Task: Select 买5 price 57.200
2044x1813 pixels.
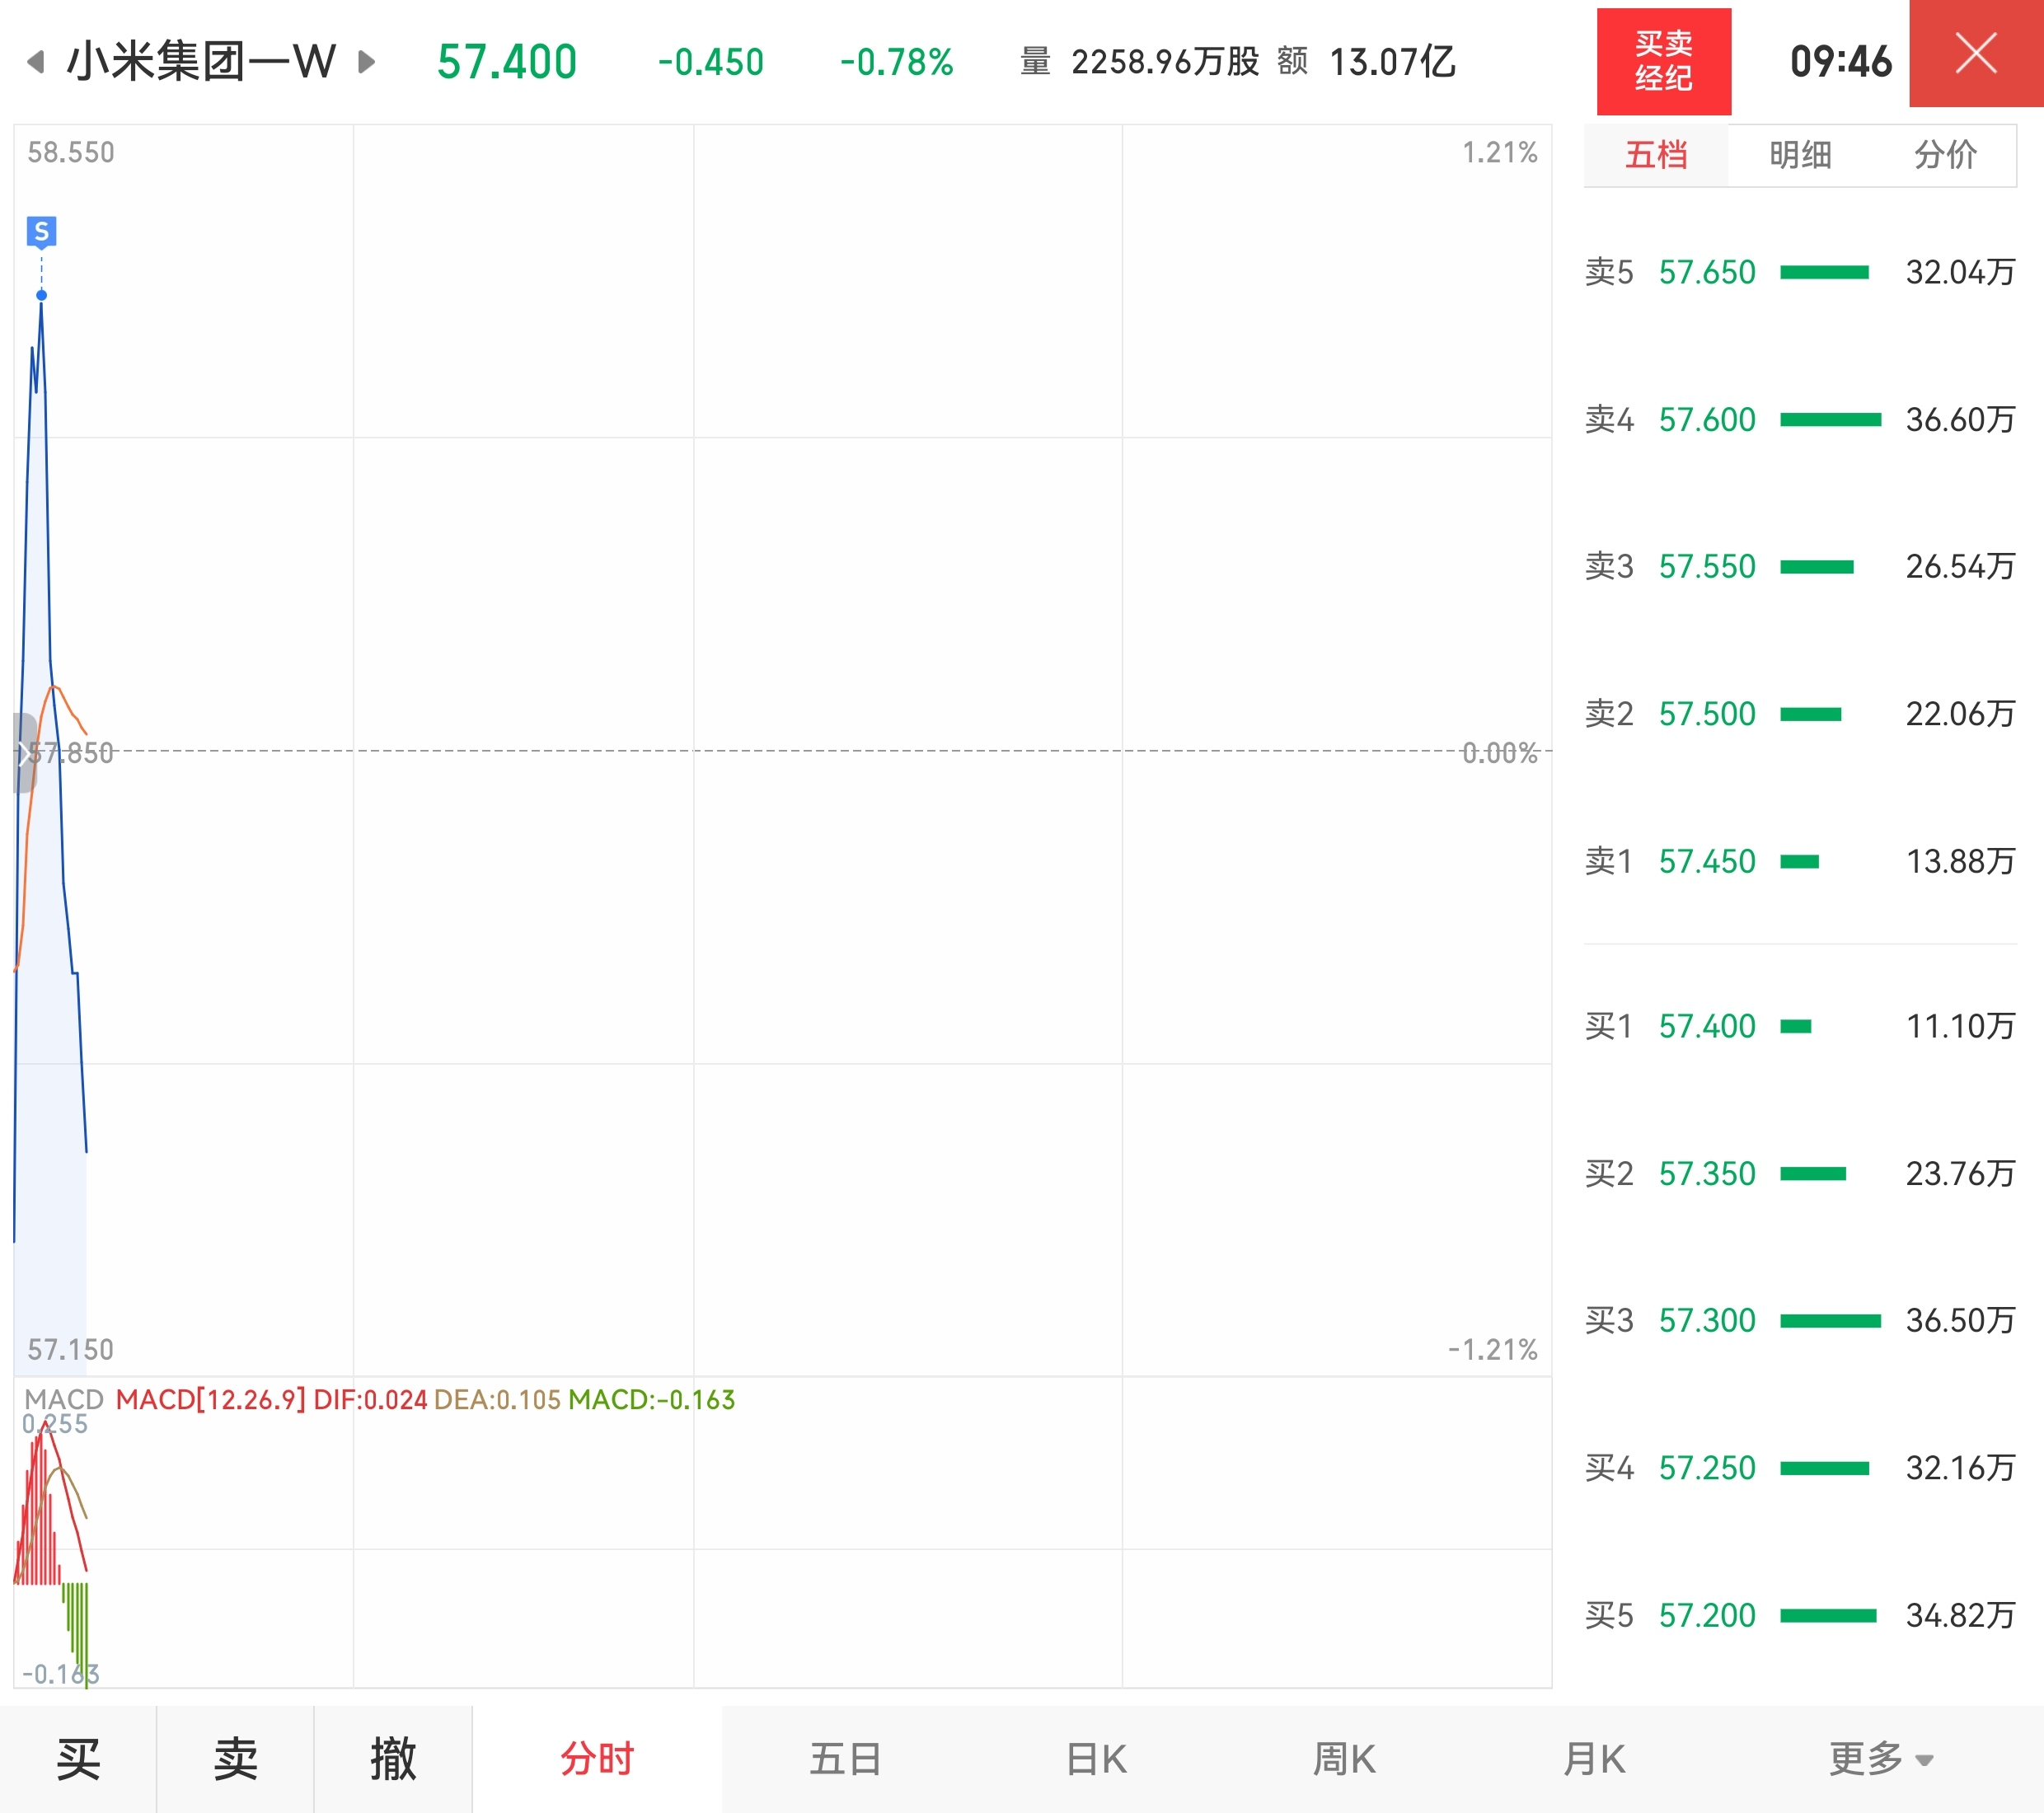Action: pos(1707,1615)
